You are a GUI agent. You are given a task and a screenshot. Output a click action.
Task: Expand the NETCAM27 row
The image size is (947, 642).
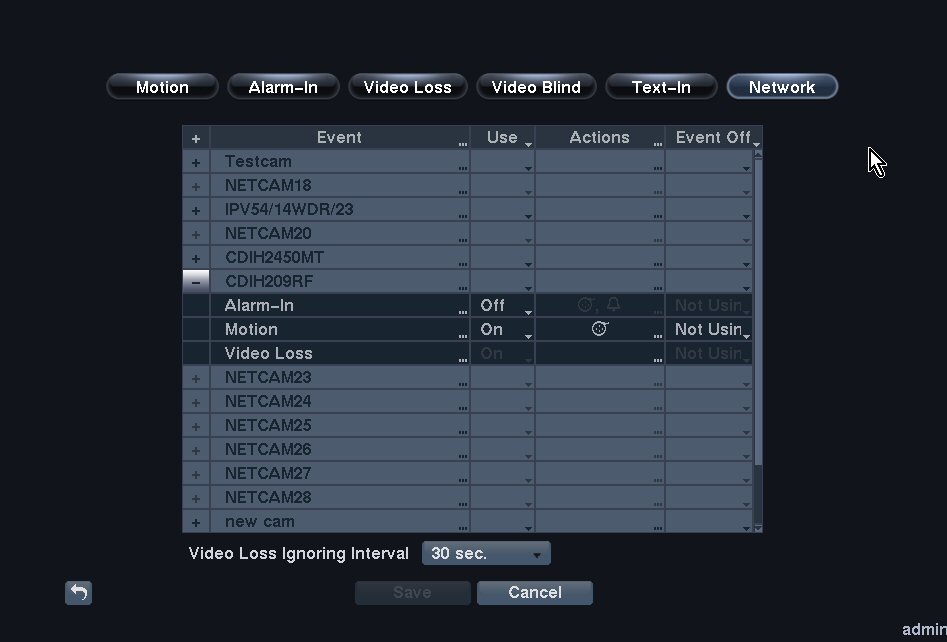(196, 475)
